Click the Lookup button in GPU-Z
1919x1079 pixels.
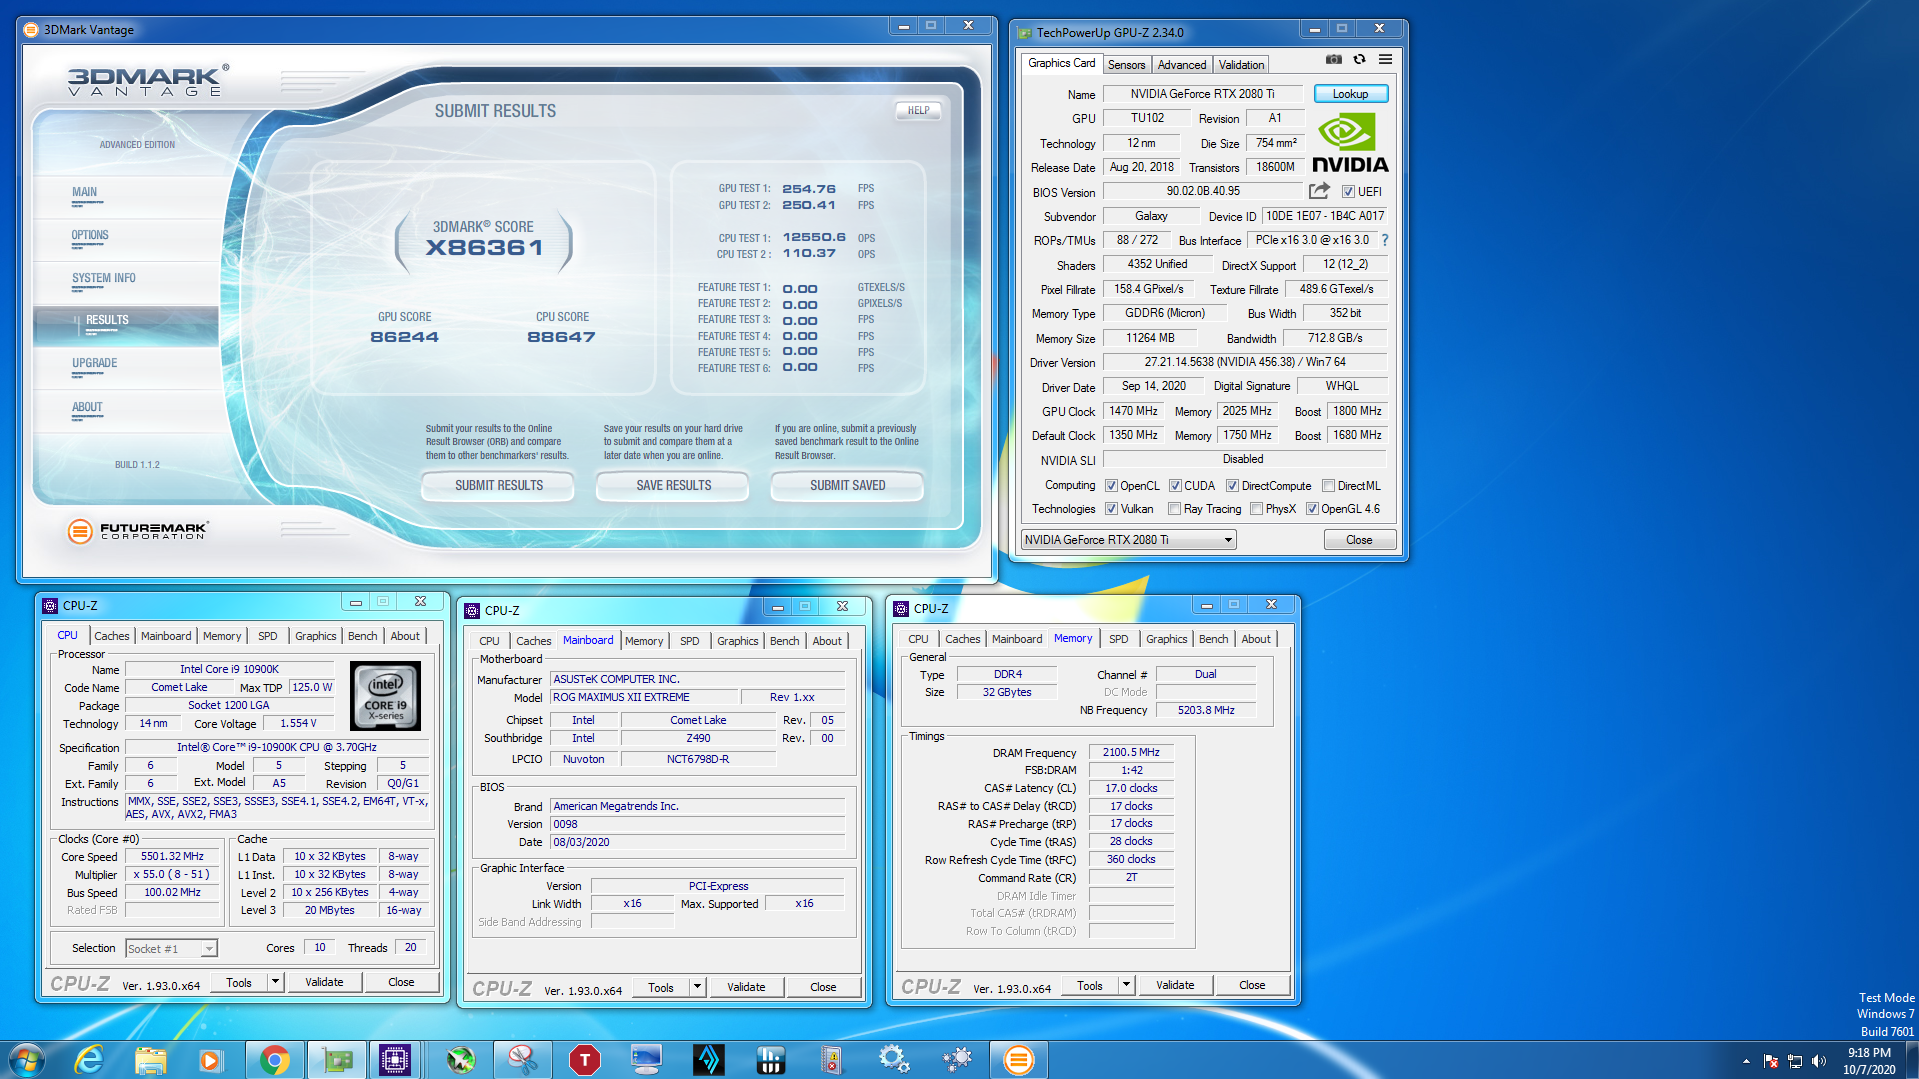pos(1350,94)
